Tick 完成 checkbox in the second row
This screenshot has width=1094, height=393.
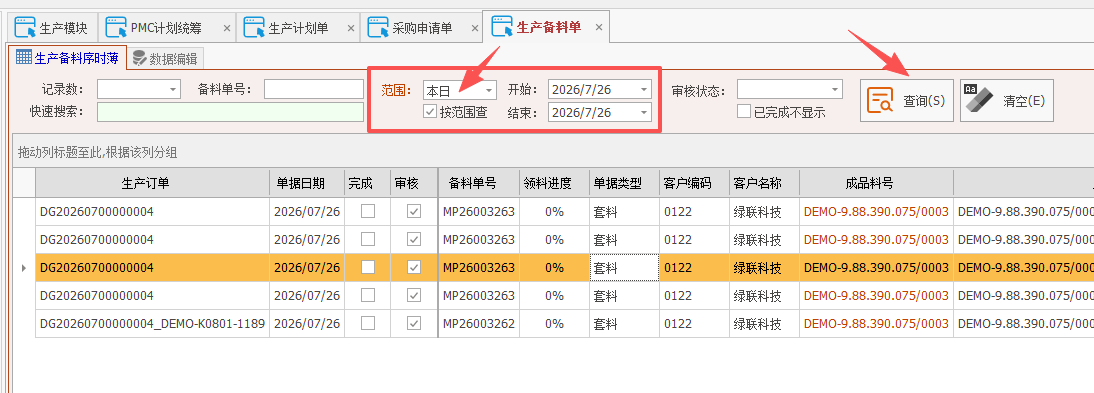point(368,239)
